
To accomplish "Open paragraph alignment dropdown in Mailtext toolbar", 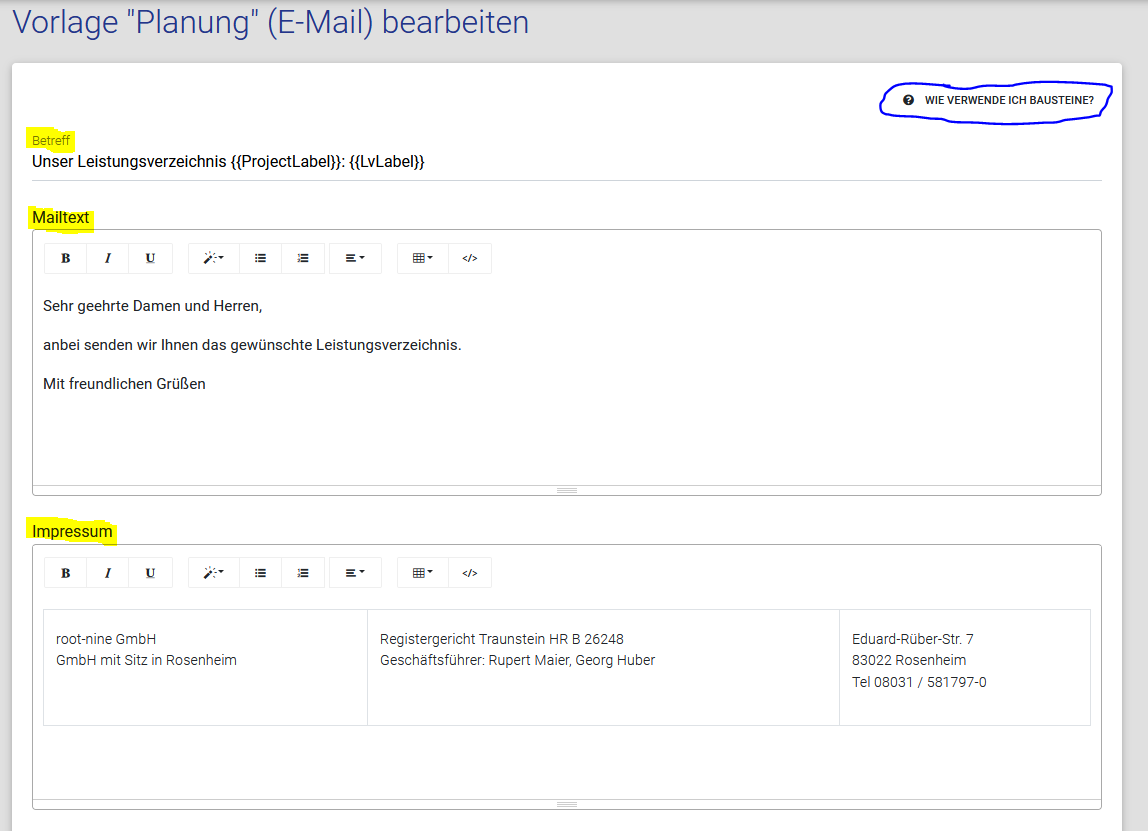I will tap(355, 258).
